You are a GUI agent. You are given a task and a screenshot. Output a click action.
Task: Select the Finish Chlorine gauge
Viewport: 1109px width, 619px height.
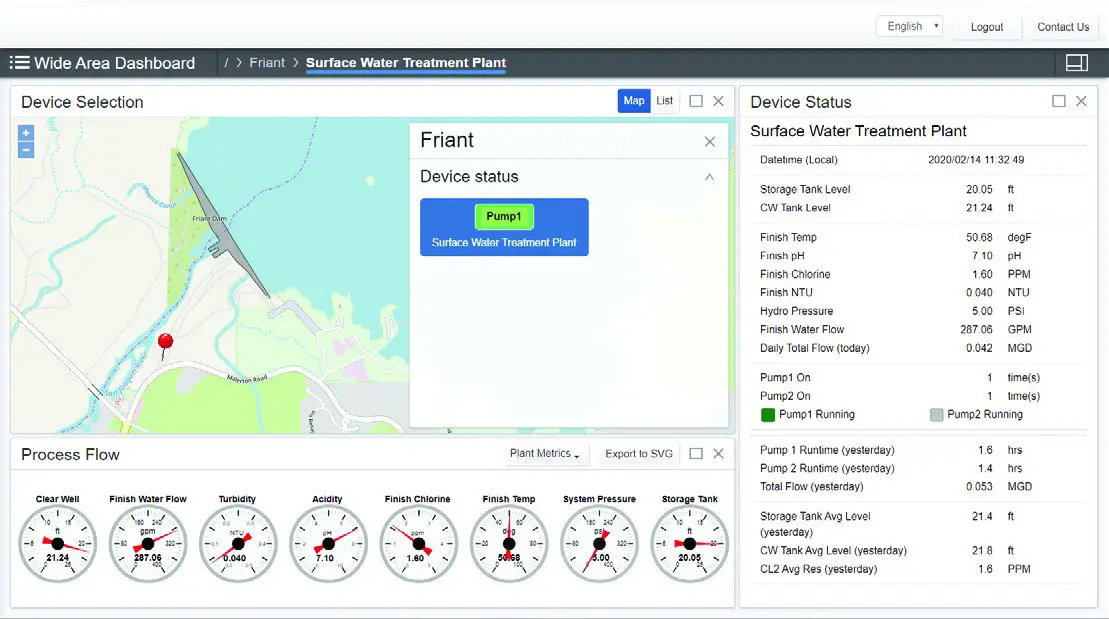pos(419,544)
